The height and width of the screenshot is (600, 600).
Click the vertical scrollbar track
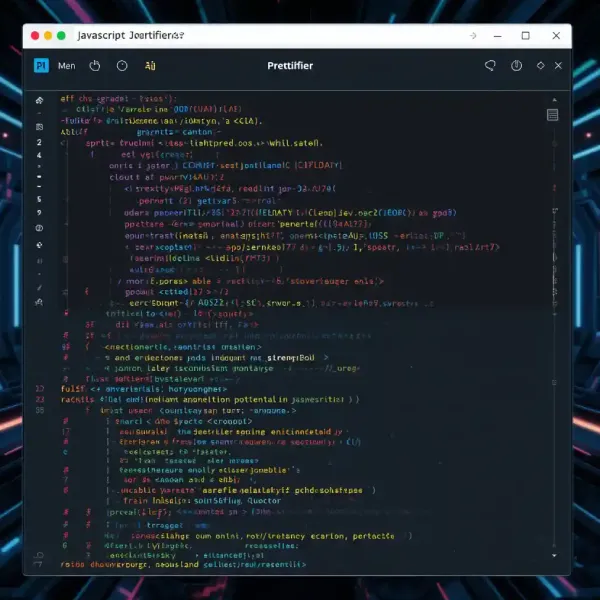(x=554, y=337)
